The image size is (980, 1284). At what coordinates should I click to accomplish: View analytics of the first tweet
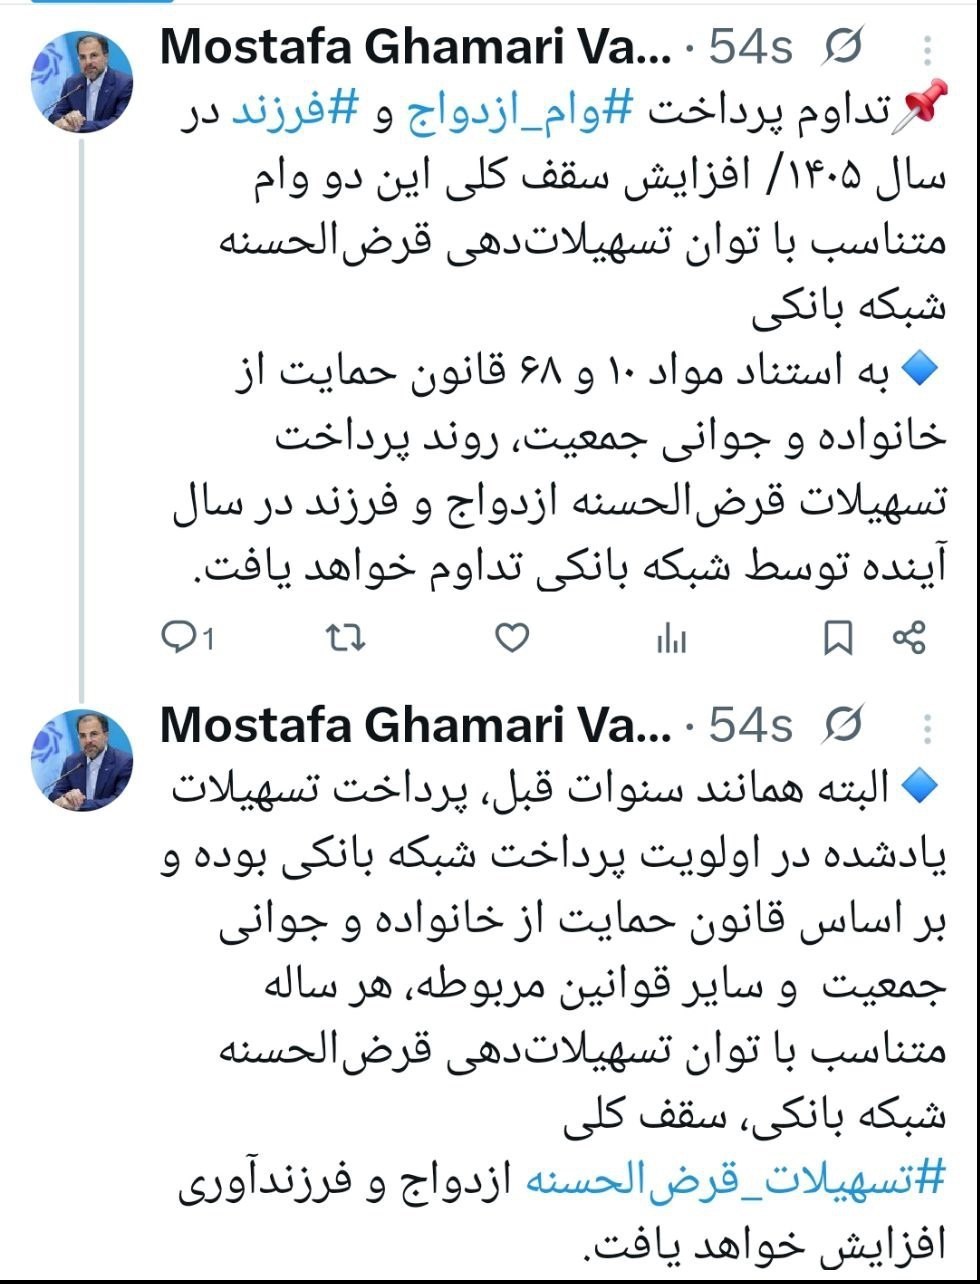pyautogui.click(x=671, y=638)
